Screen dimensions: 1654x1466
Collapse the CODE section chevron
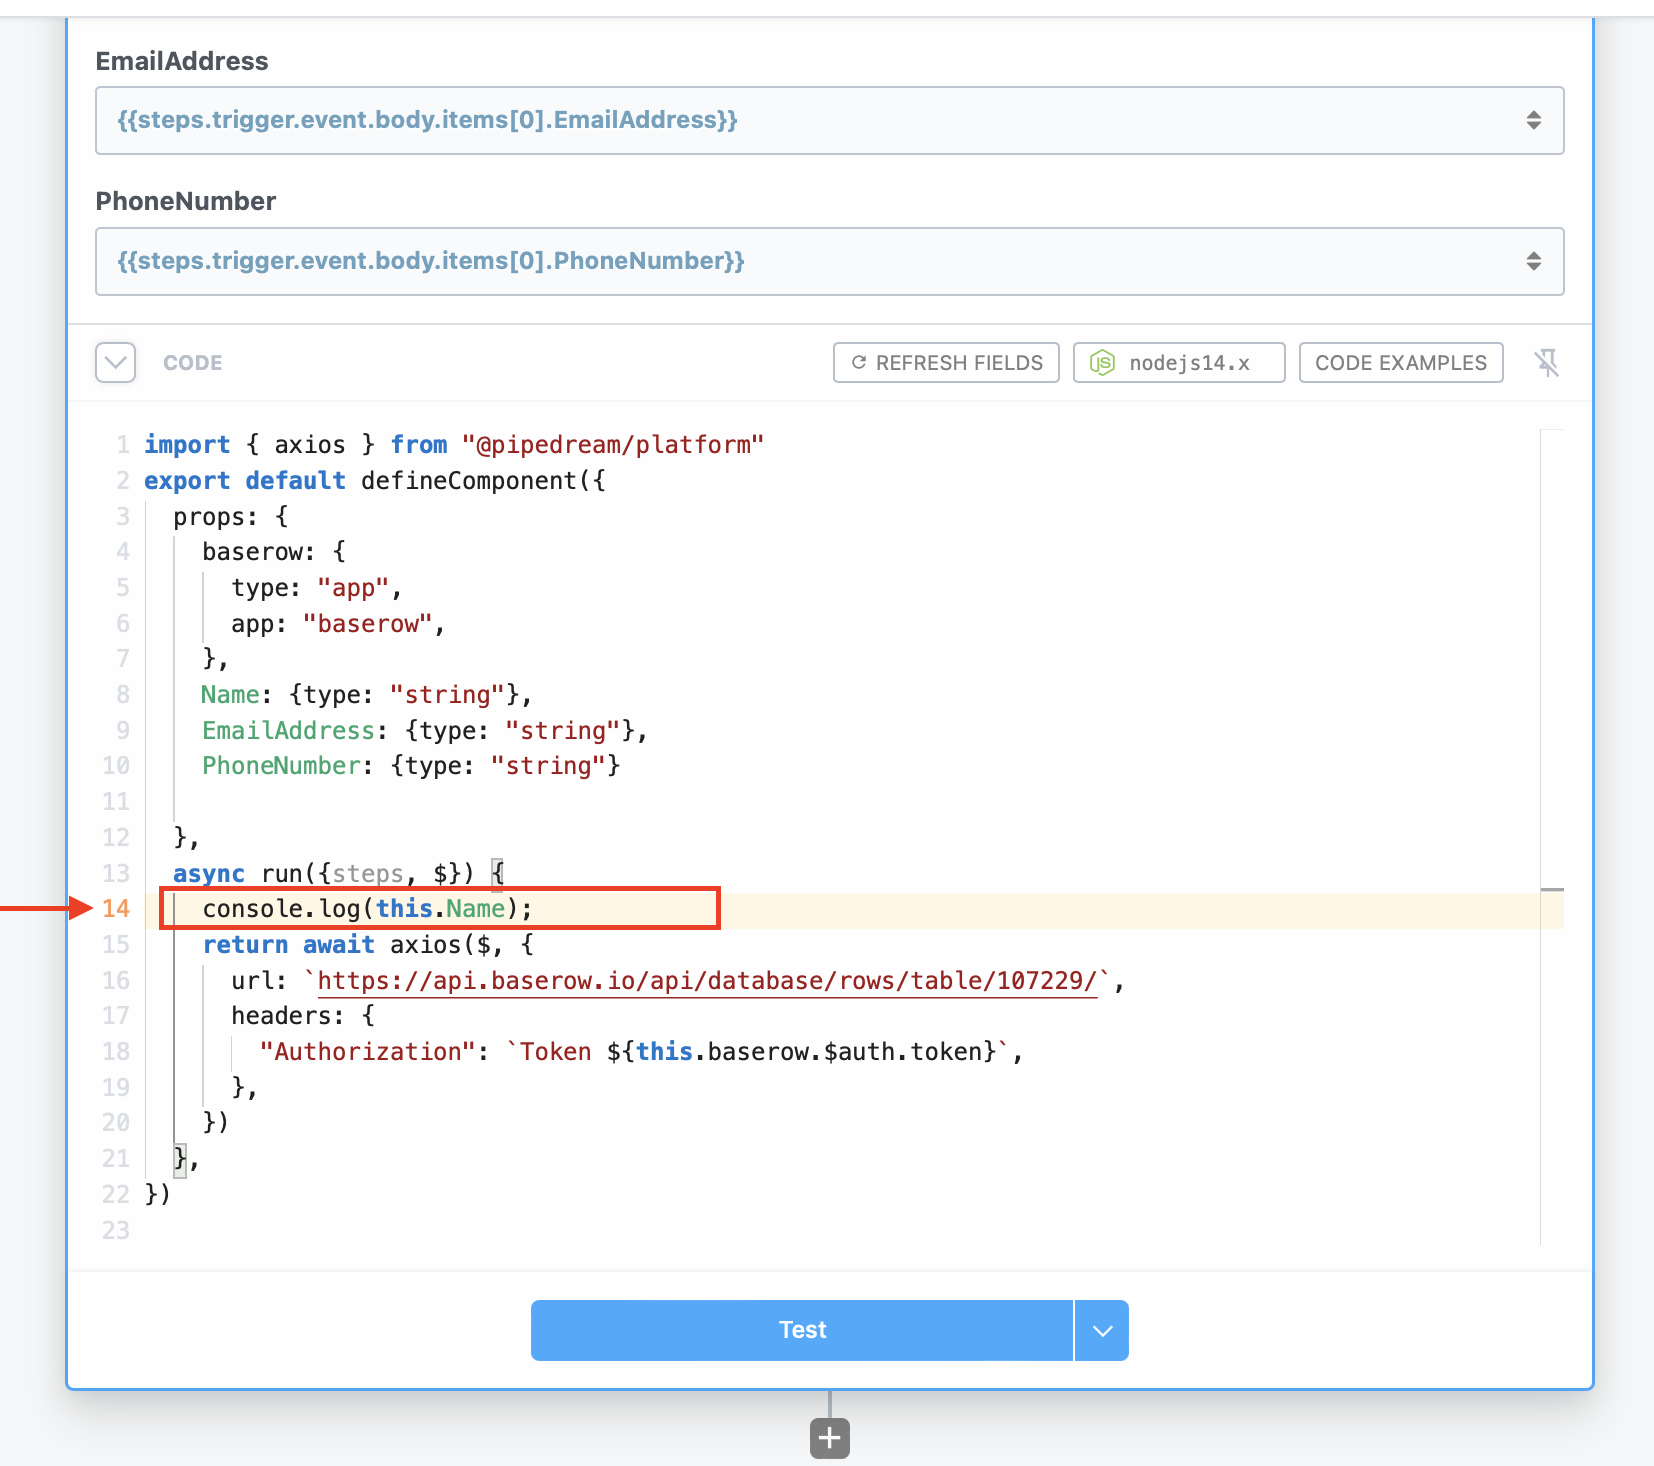(116, 363)
